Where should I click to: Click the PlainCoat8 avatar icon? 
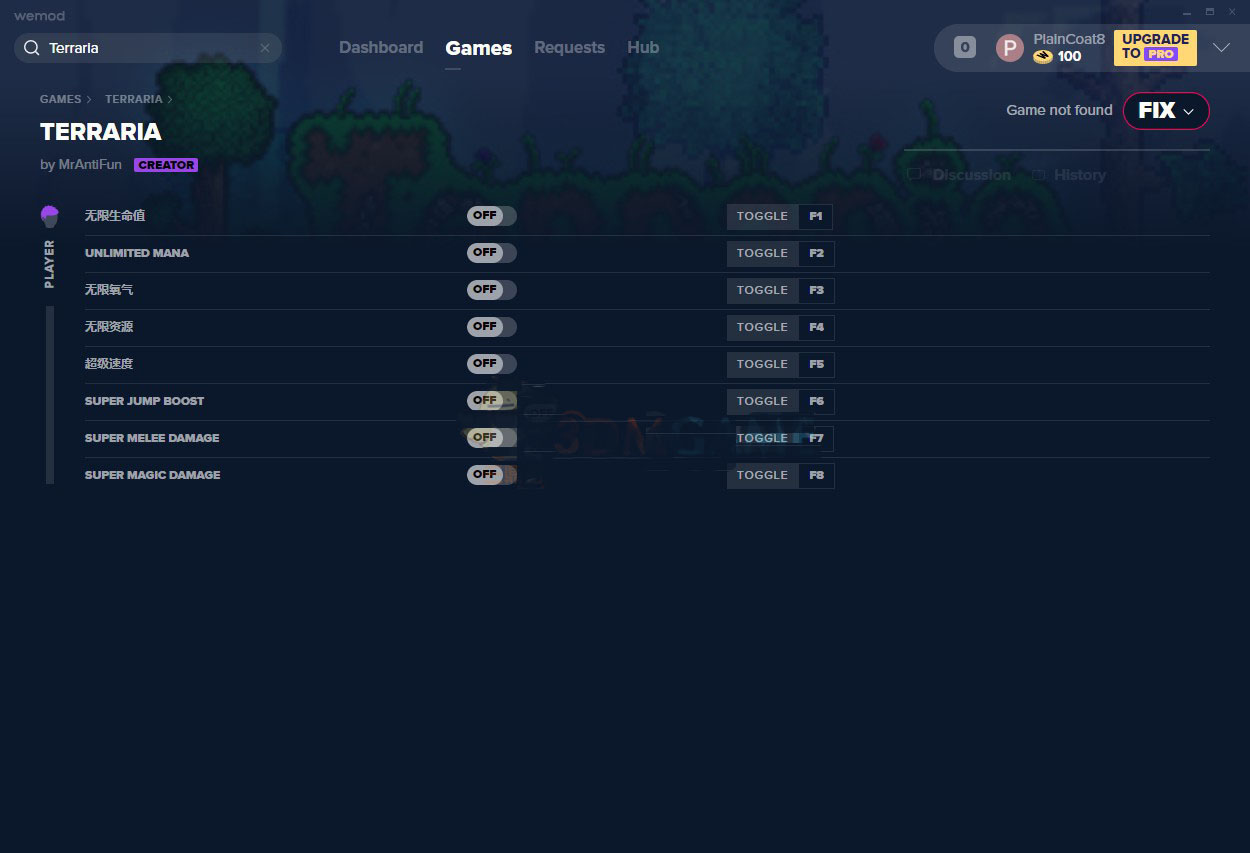(x=1010, y=48)
